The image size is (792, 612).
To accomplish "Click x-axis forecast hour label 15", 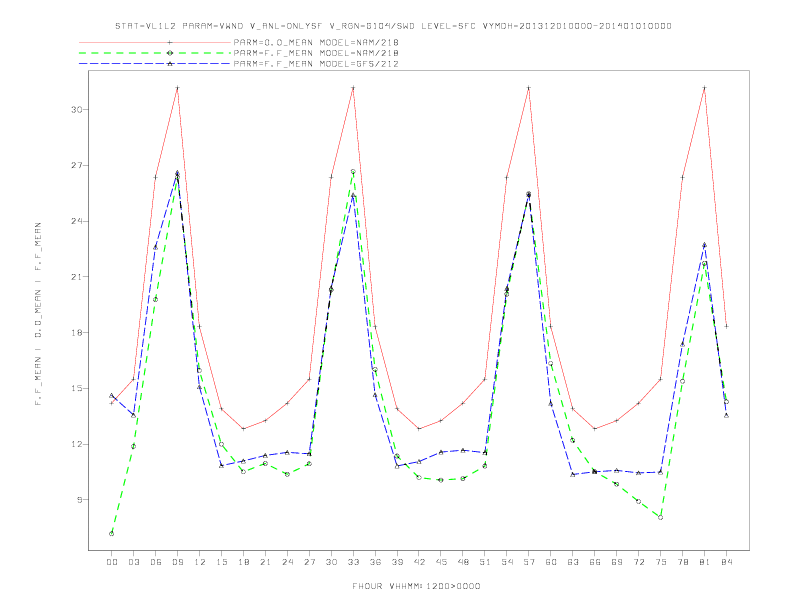I will pyautogui.click(x=221, y=562).
